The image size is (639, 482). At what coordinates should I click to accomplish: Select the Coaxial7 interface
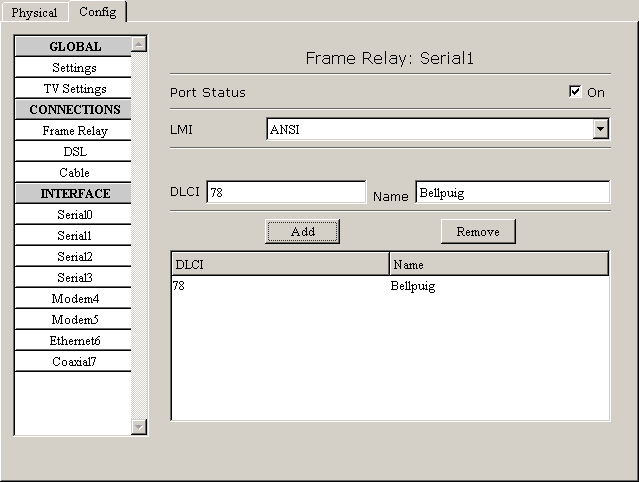tap(74, 362)
